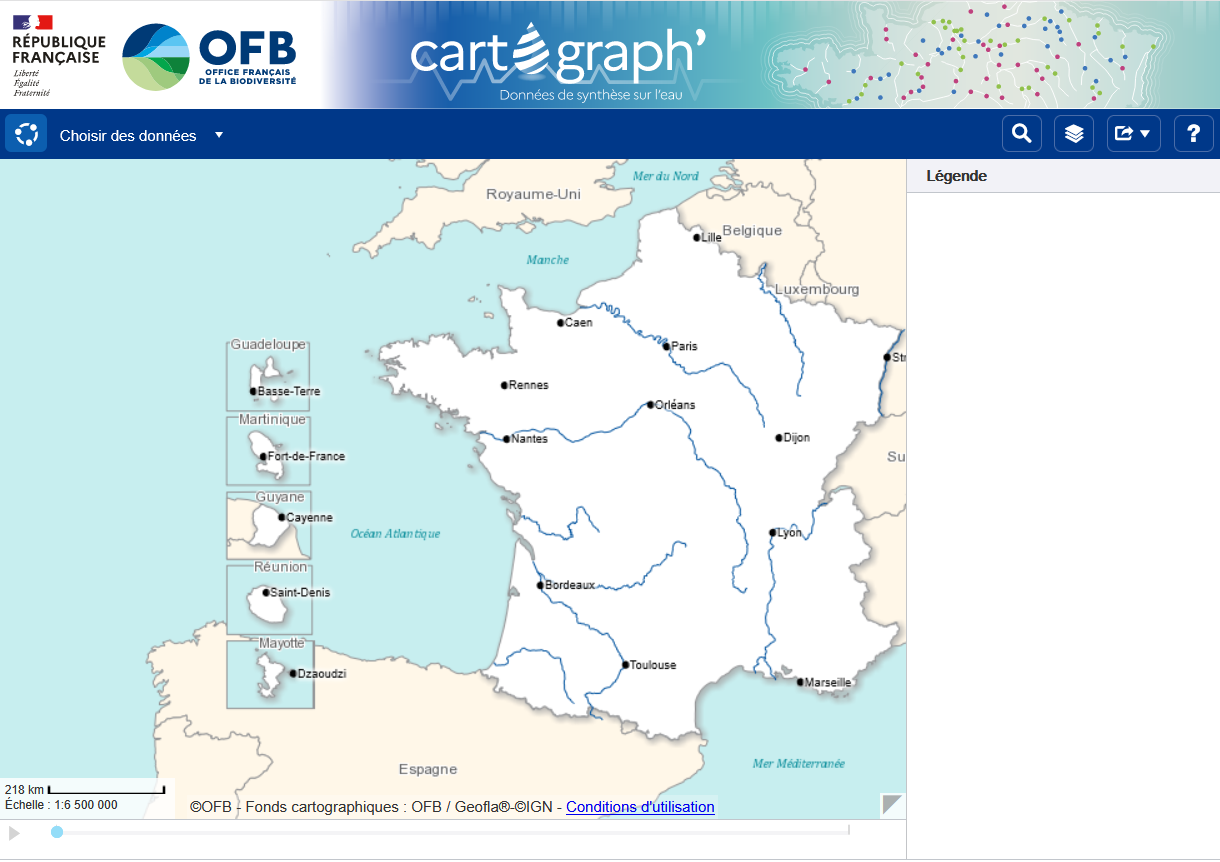Click the République Française logo
Screen dimensions: 1220x862
point(58,55)
